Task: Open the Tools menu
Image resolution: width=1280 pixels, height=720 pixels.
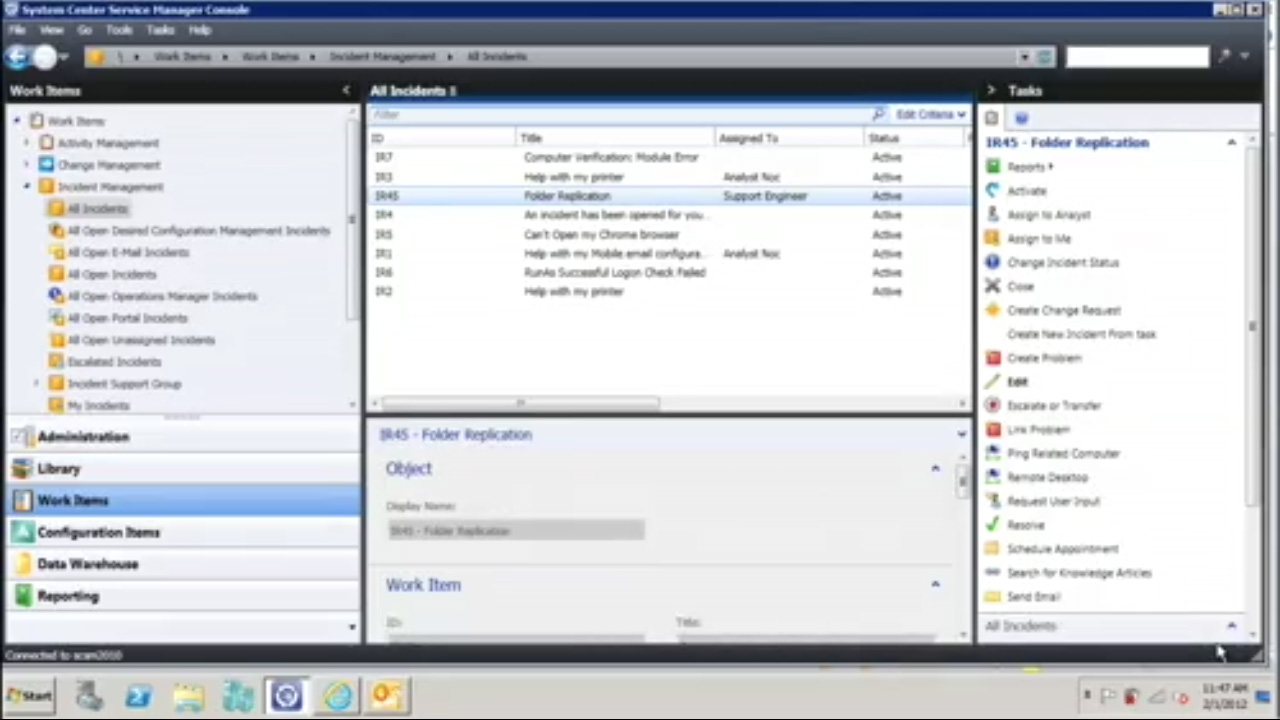Action: click(x=119, y=30)
